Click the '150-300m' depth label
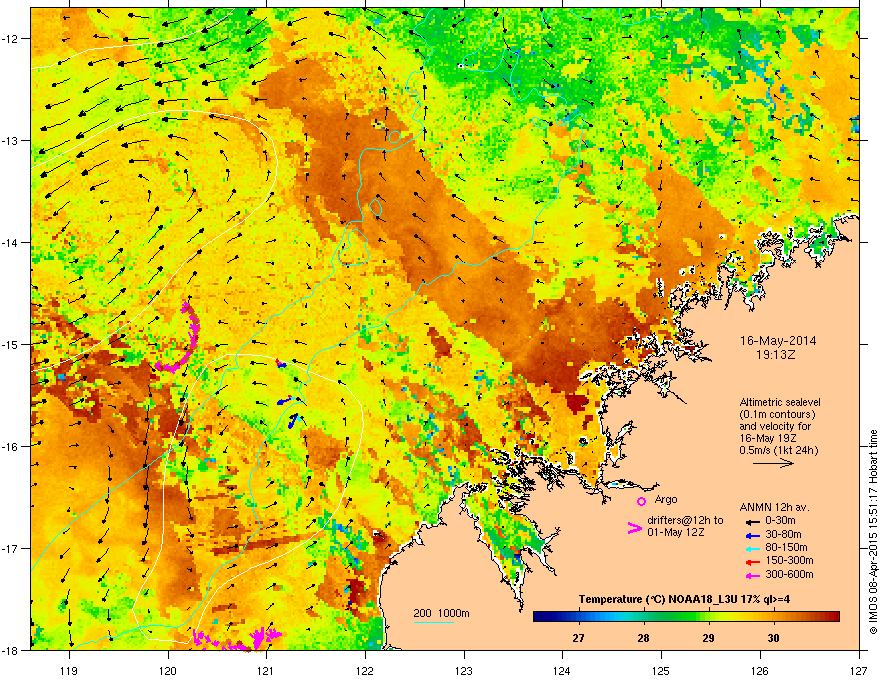This screenshot has height=680, width=880. tap(789, 560)
